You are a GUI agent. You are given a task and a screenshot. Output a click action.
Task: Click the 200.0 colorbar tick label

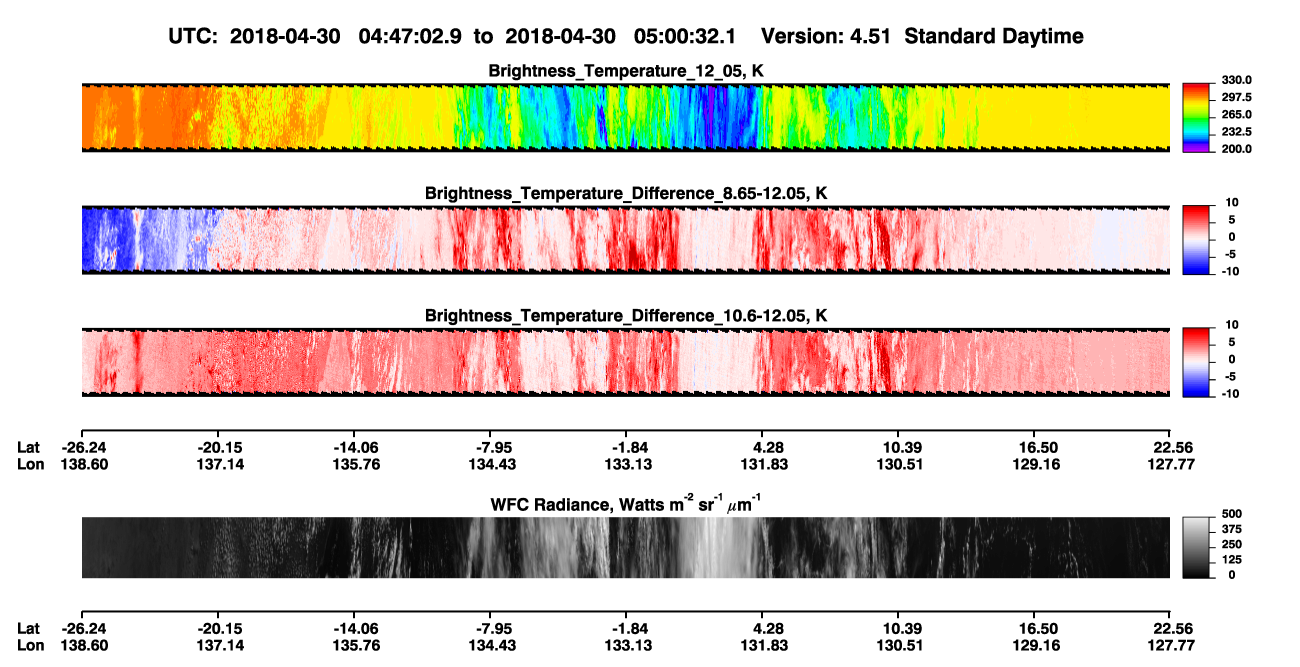(1236, 148)
